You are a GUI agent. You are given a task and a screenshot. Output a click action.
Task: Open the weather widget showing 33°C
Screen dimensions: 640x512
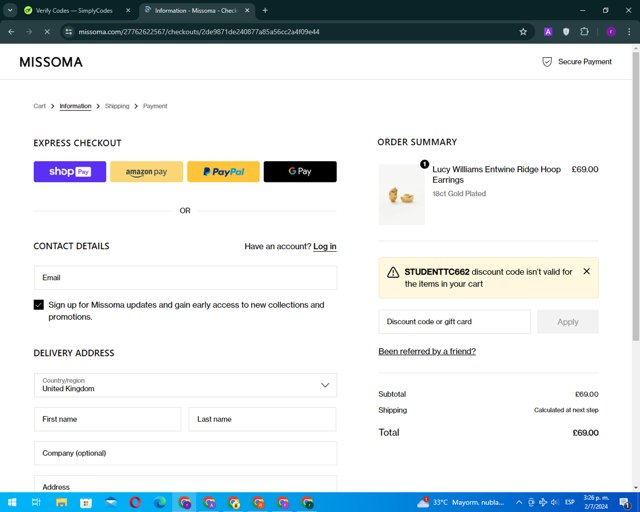[460, 502]
